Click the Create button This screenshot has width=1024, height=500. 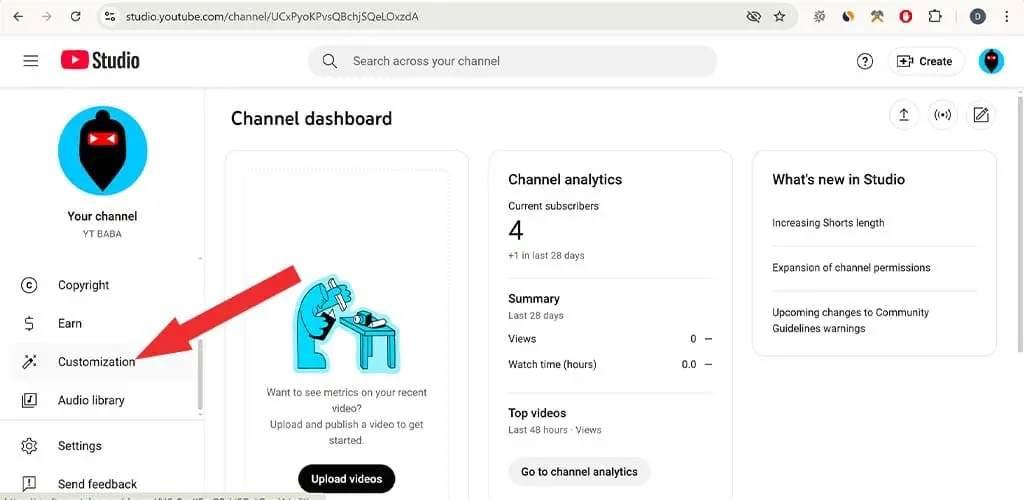coord(925,61)
